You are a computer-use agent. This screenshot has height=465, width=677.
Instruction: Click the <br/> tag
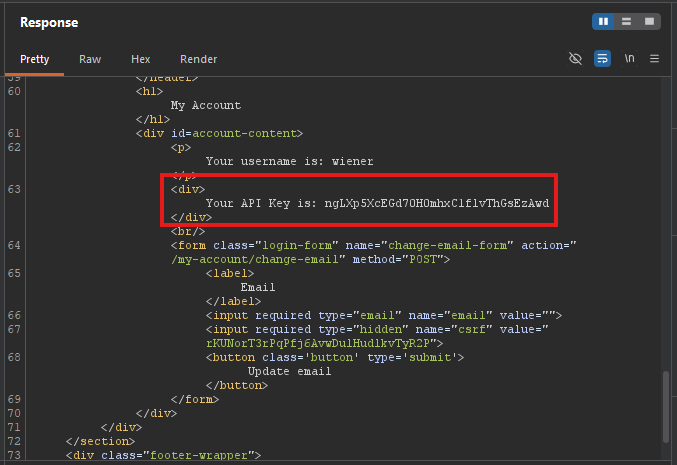188,231
